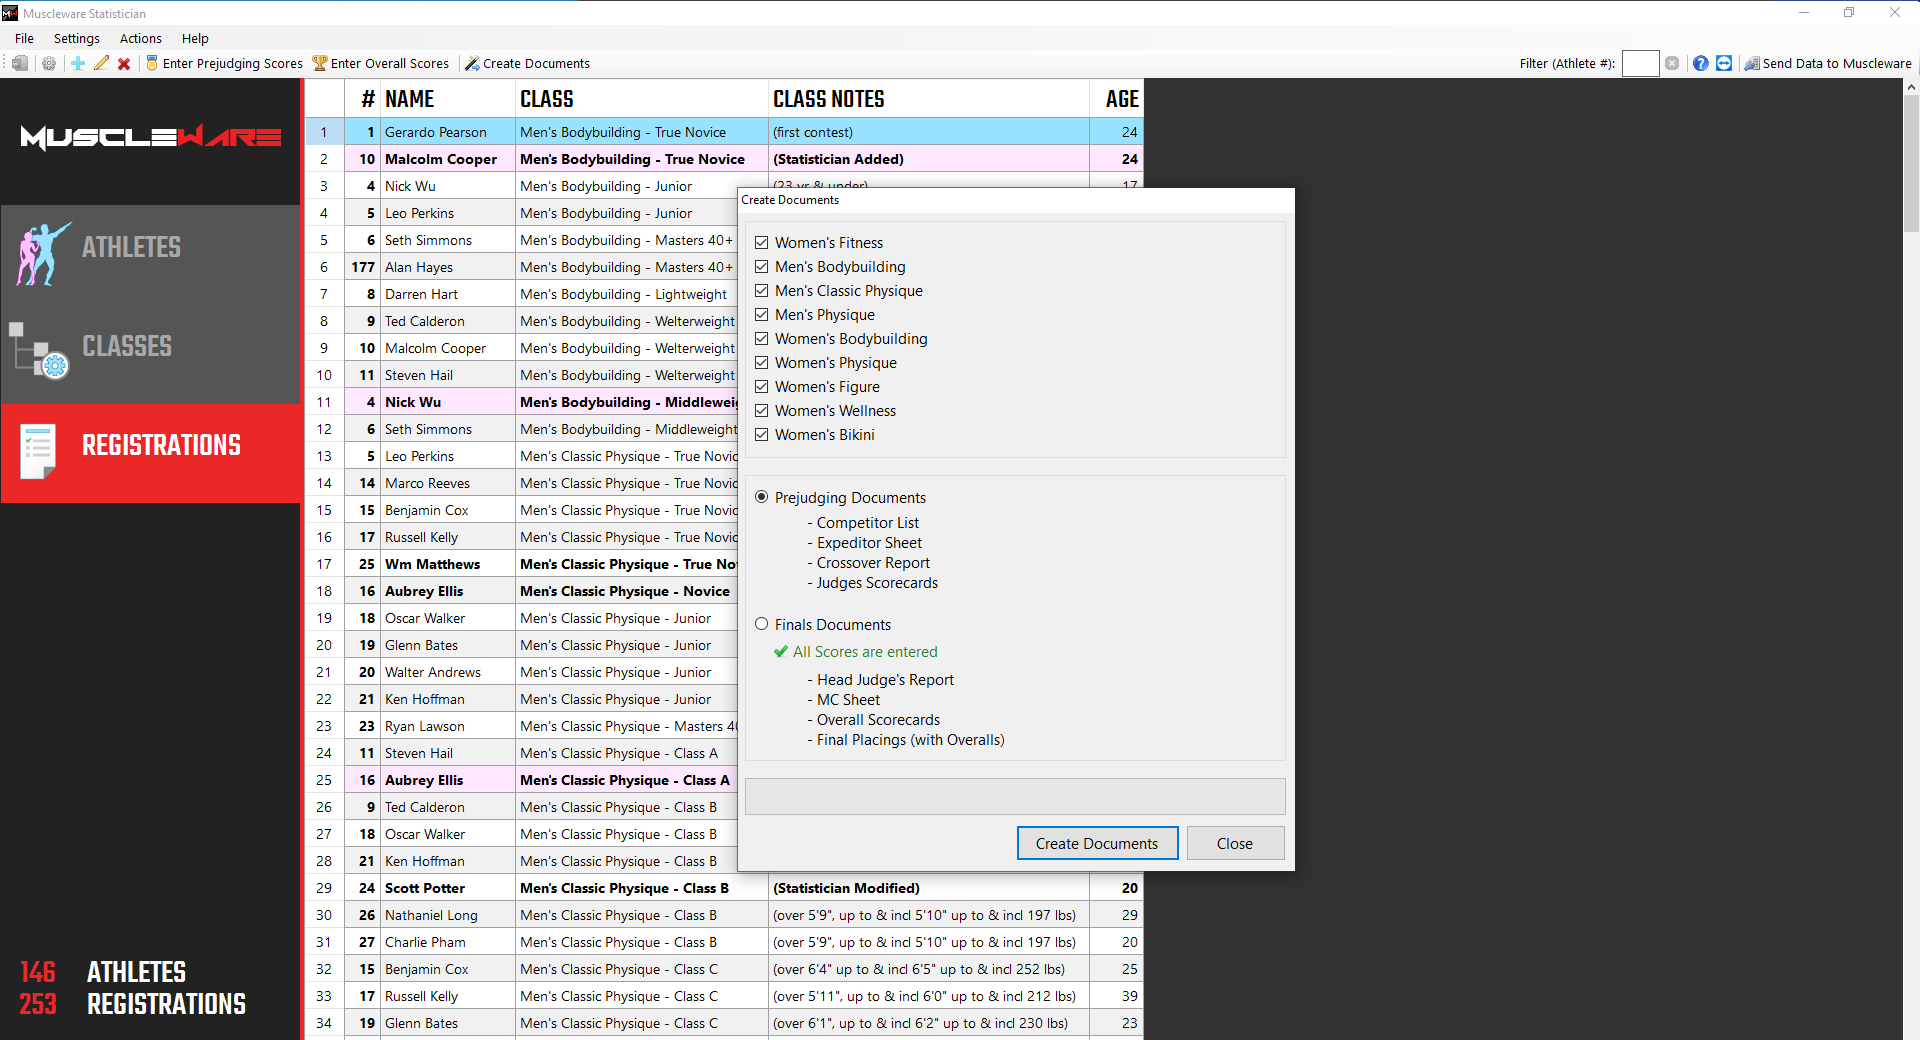Click the gear settings icon in toolbar
This screenshot has height=1040, width=1920.
(49, 63)
